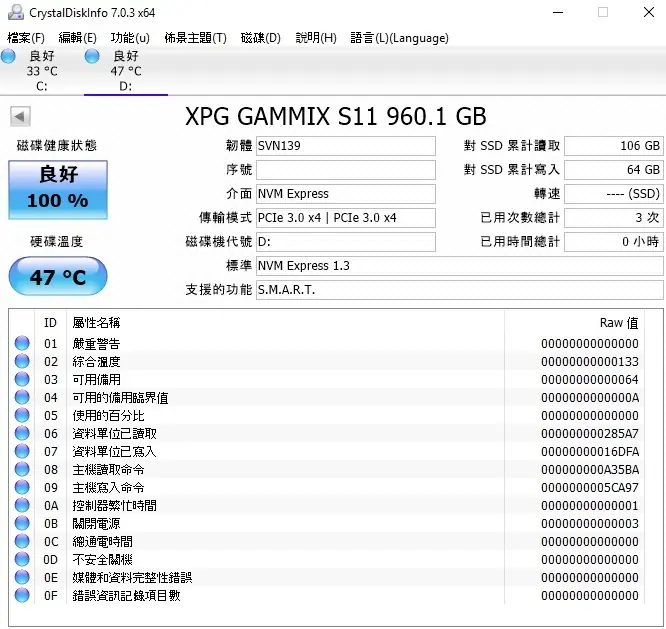
Task: Click status orb of attribute 0E 媒體和資料完整性錯誤
Action: point(22,577)
